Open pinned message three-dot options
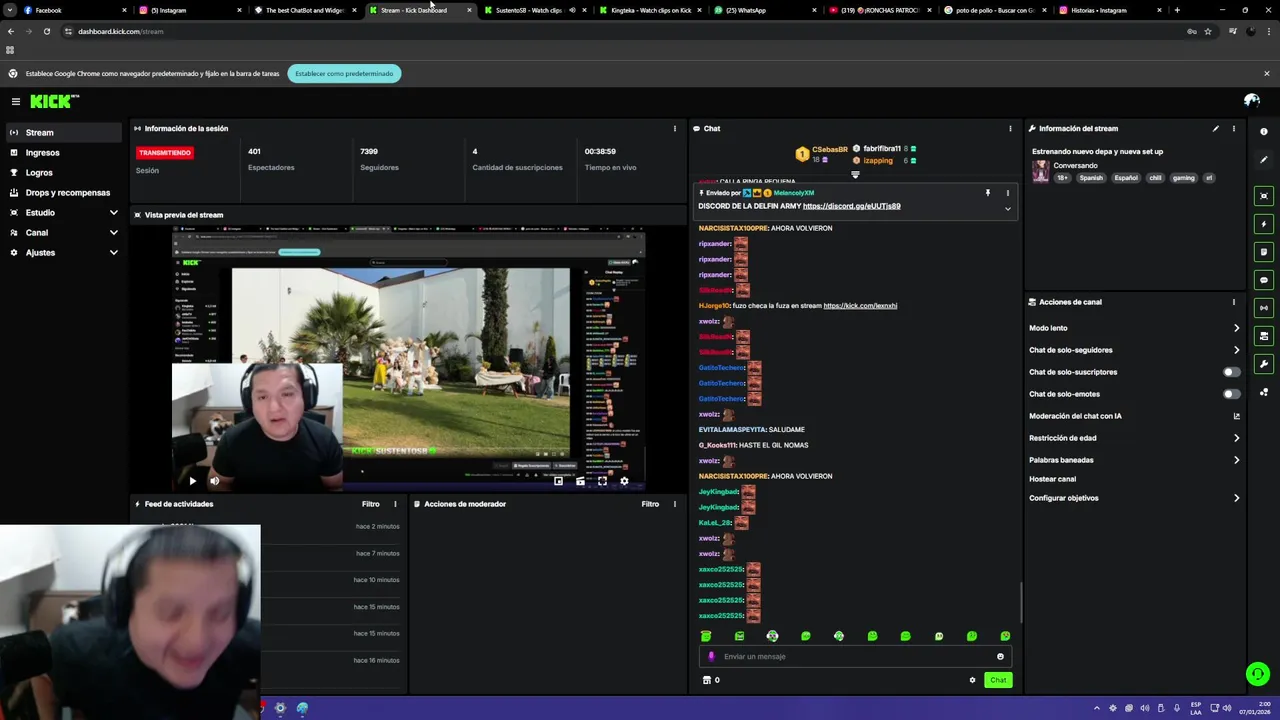Screen dimensions: 1280x720 click(x=1008, y=193)
